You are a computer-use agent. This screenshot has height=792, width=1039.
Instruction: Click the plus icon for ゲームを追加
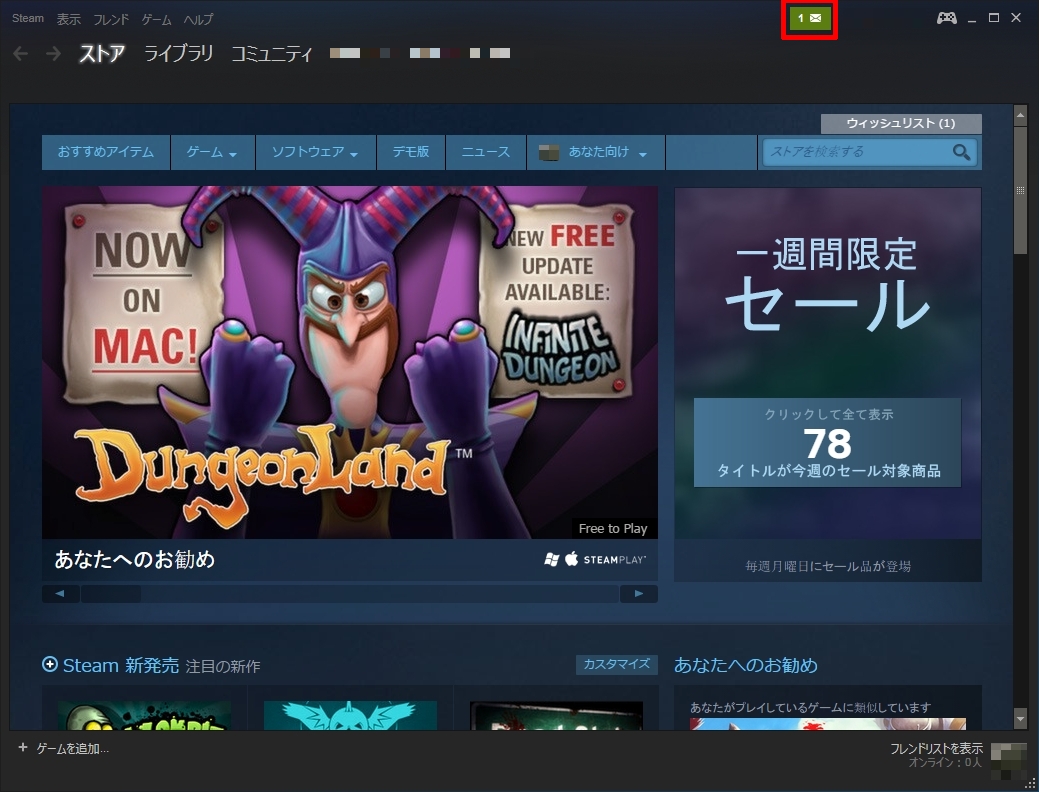[x=23, y=748]
